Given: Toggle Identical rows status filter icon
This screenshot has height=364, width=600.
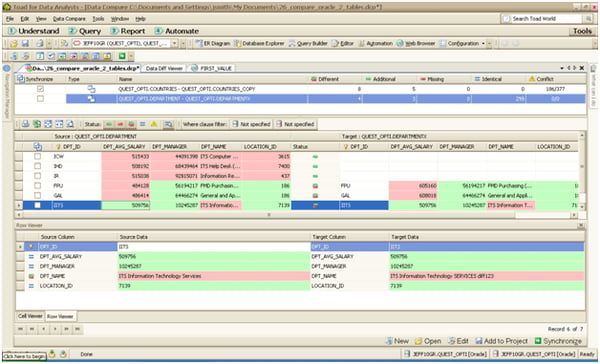Looking at the screenshot, I should click(x=142, y=124).
